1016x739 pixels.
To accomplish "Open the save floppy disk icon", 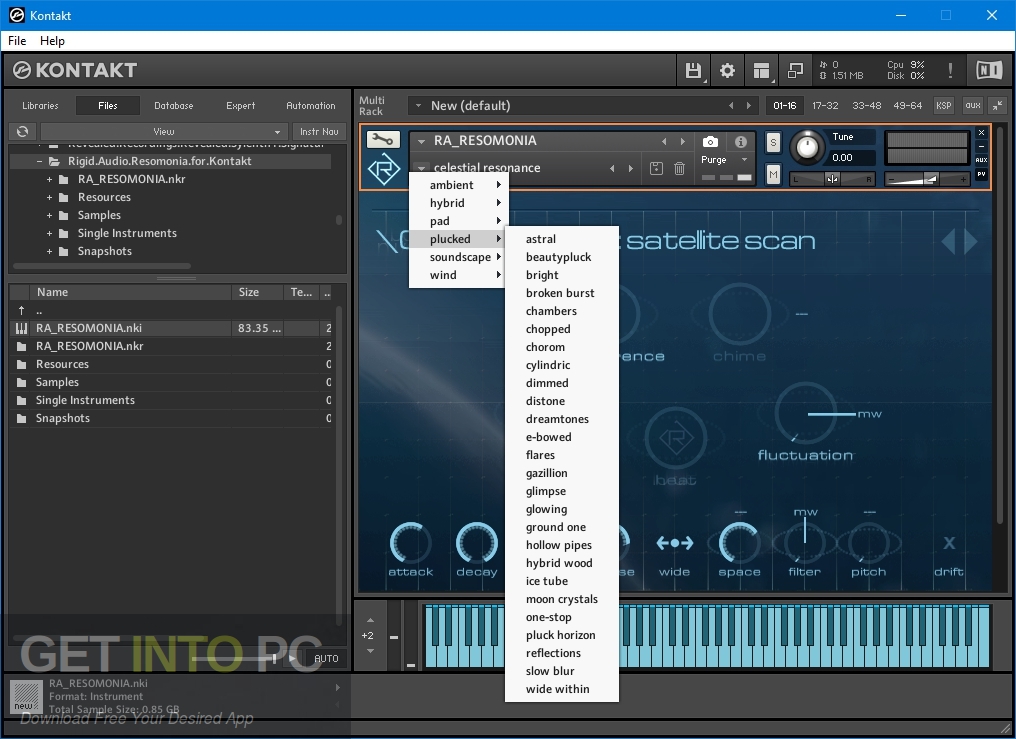I will (x=693, y=70).
